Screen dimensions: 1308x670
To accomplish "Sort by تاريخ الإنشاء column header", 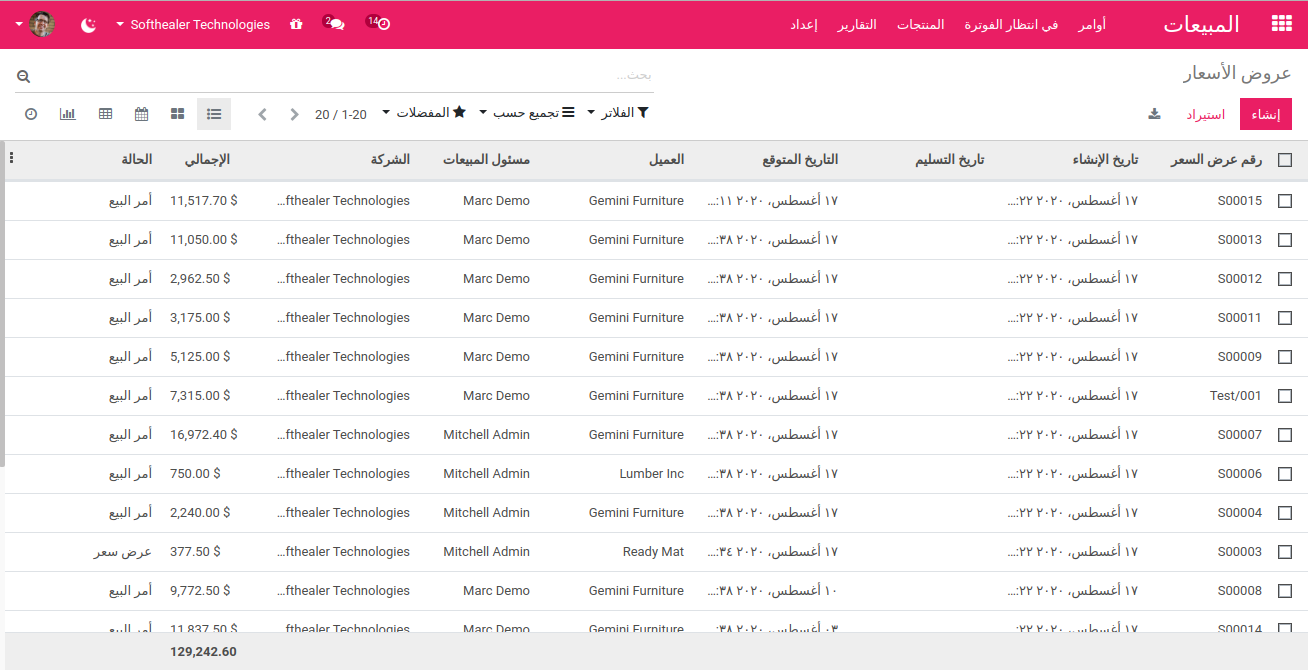I will click(x=1105, y=159).
